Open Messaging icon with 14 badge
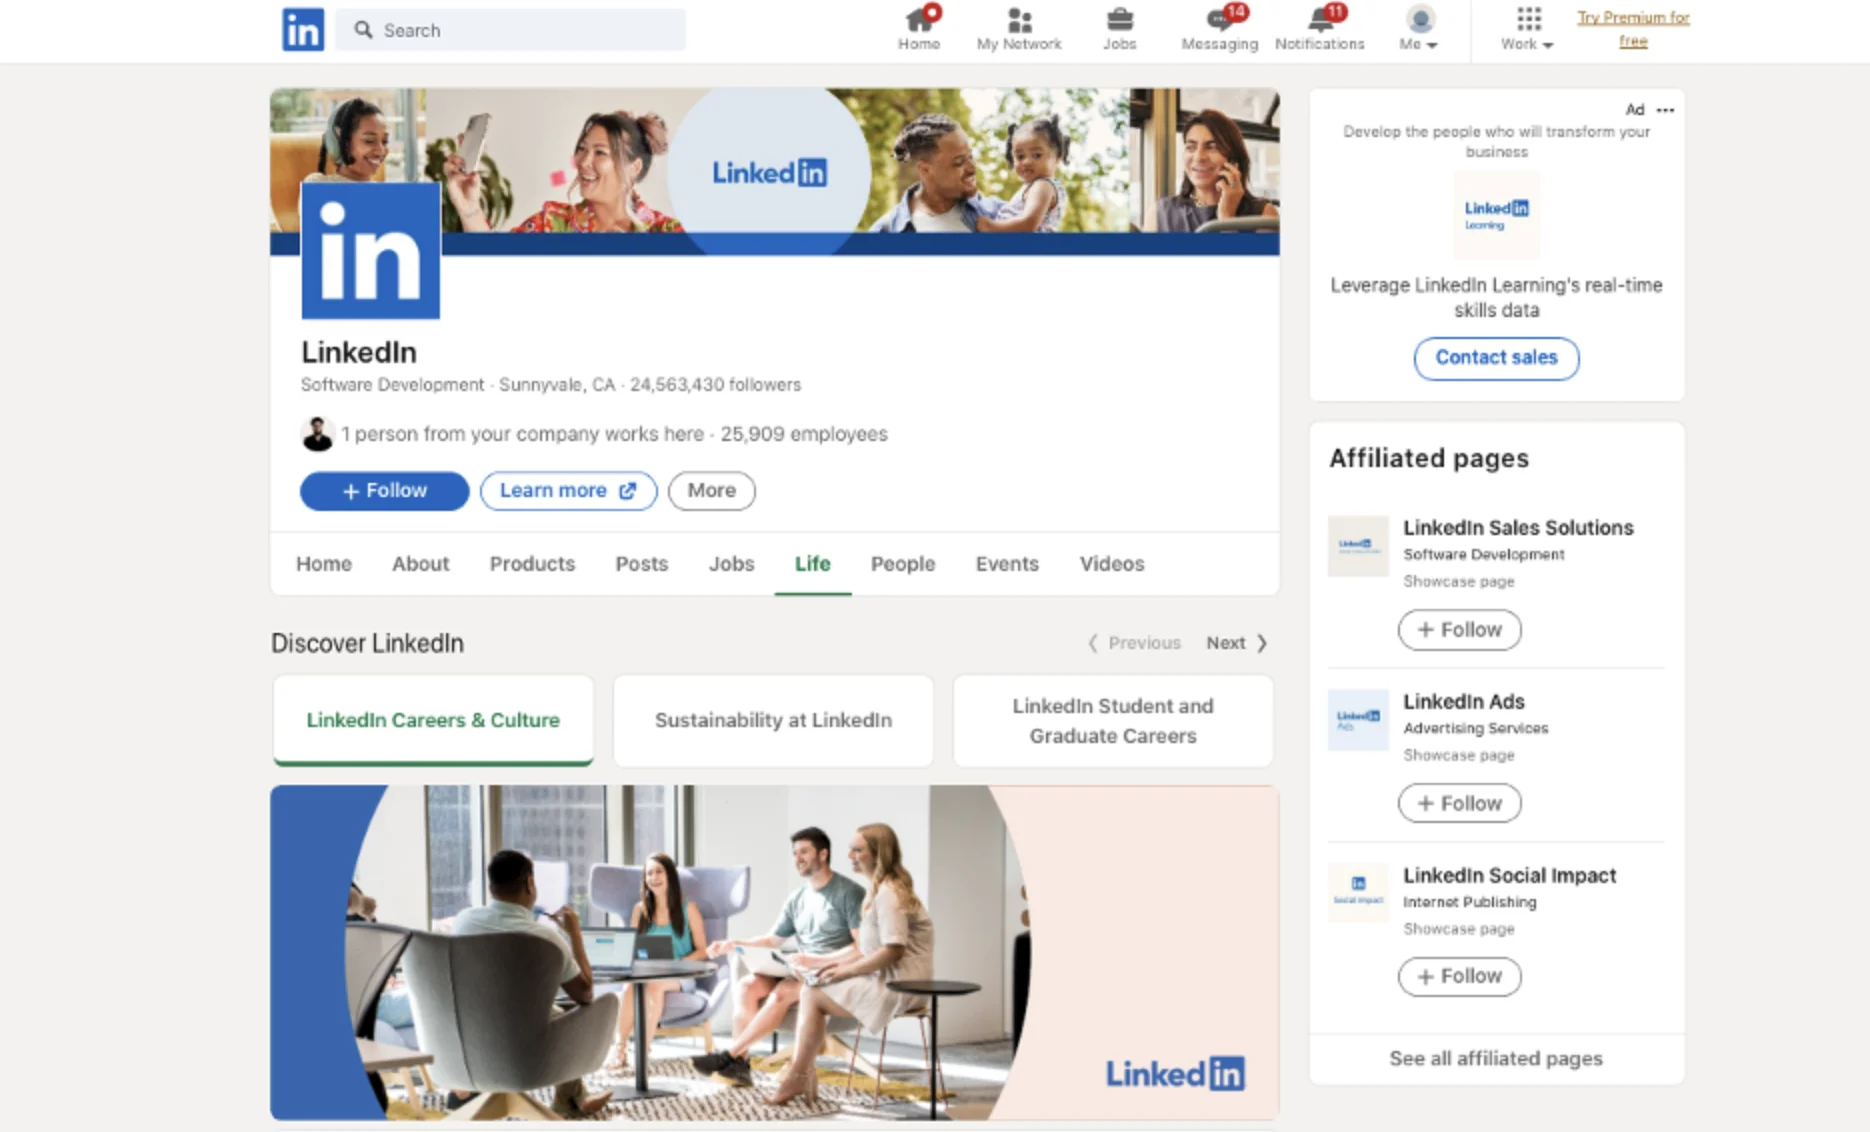1870x1132 pixels. coord(1219,29)
